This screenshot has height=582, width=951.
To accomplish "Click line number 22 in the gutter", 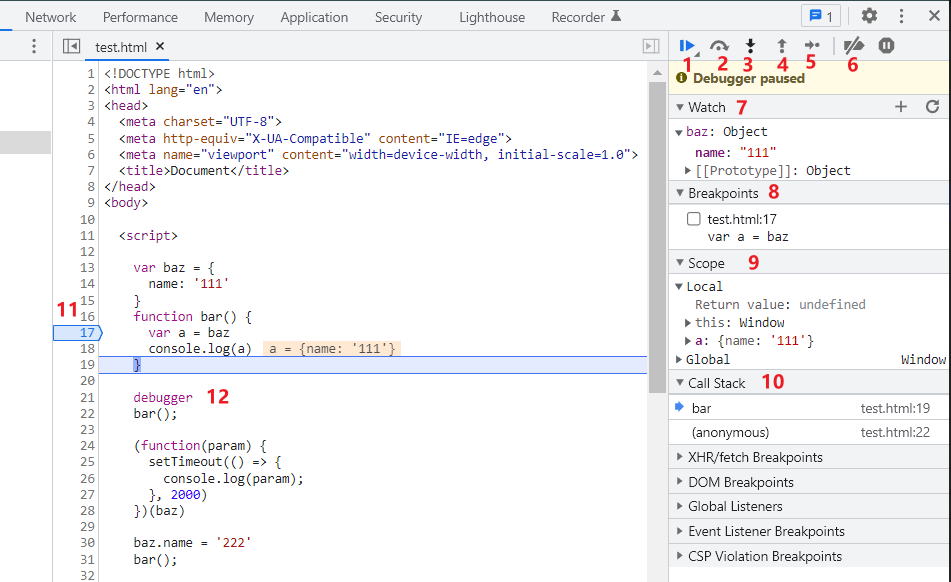I will coord(87,413).
